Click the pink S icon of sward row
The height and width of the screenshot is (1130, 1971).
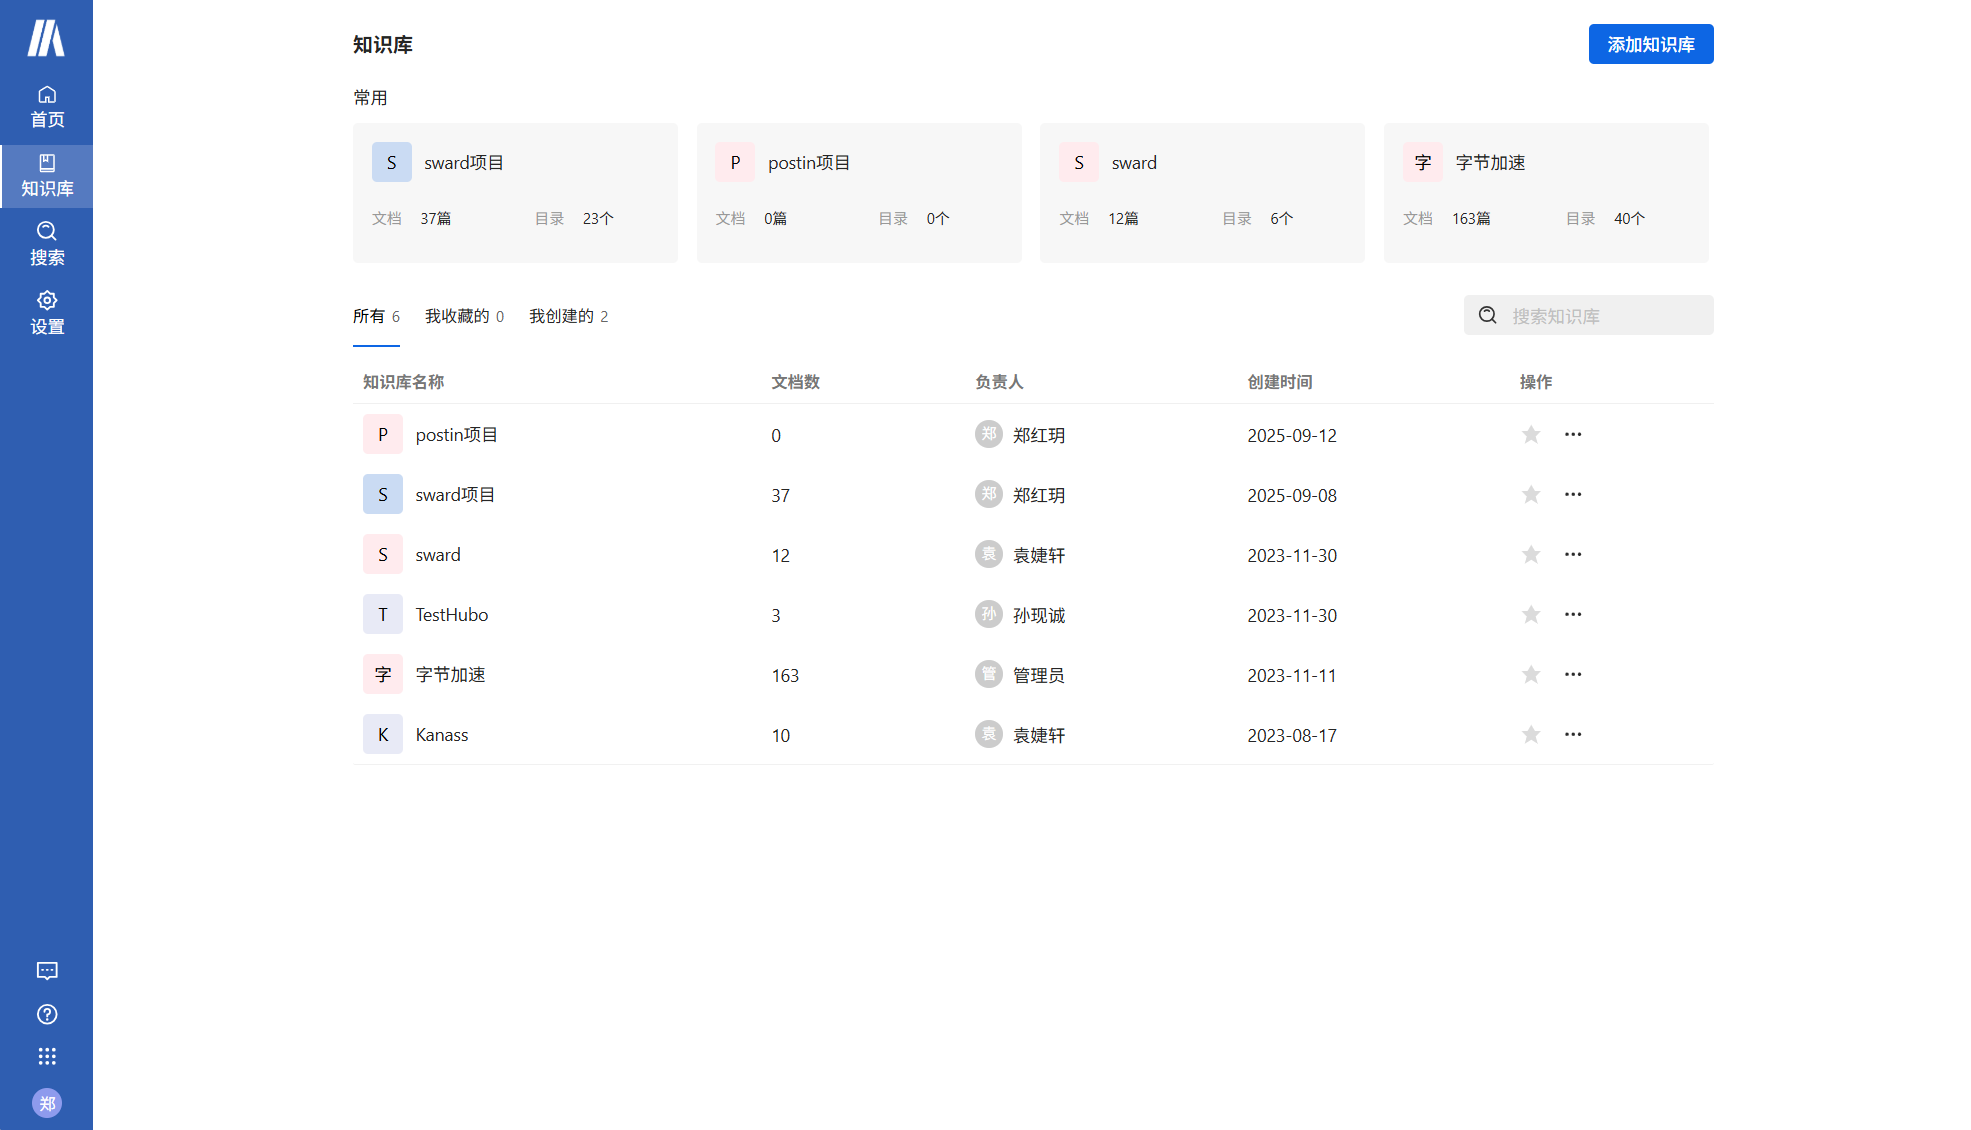[383, 554]
